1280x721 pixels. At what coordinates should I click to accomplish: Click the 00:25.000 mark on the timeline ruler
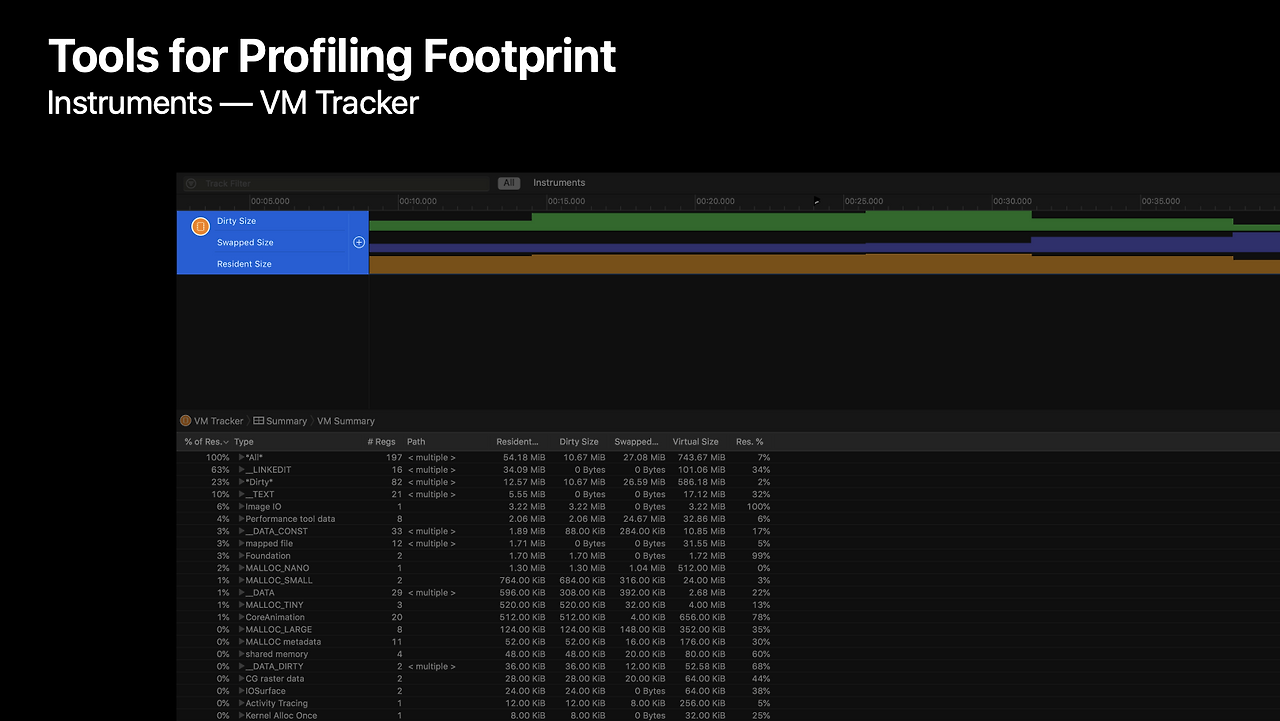click(864, 201)
